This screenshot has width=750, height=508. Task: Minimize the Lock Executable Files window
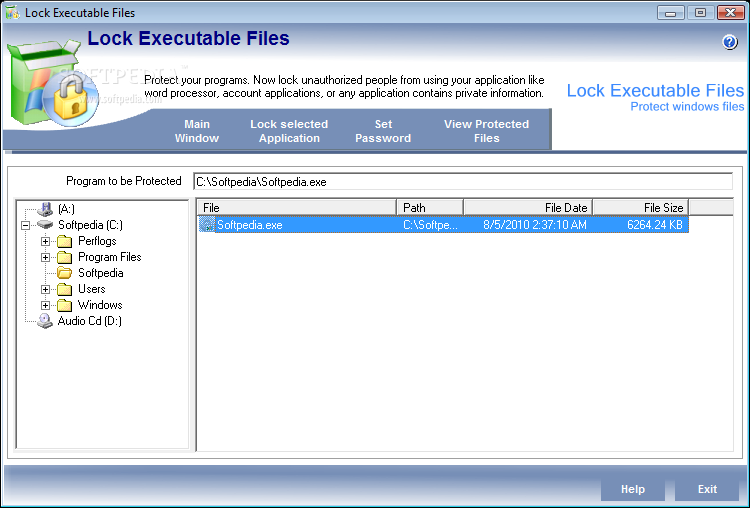[671, 12]
